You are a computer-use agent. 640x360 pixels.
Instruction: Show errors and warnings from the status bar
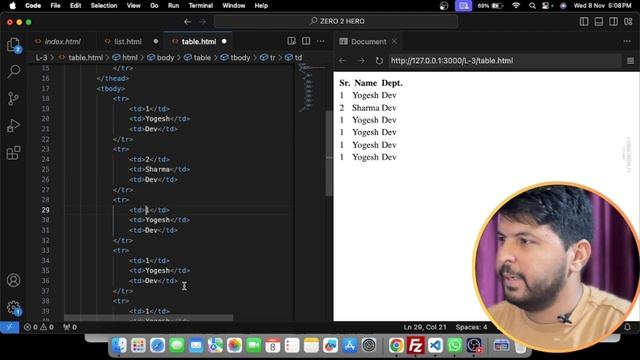pyautogui.click(x=39, y=327)
